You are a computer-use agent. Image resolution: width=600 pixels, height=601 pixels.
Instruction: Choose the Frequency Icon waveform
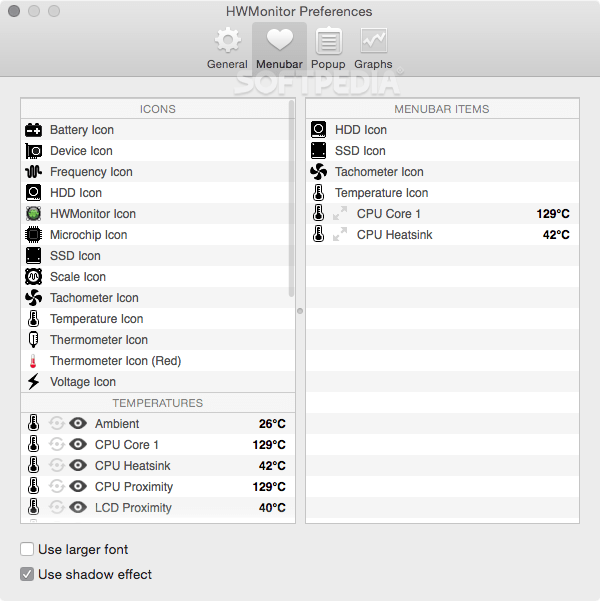click(33, 172)
